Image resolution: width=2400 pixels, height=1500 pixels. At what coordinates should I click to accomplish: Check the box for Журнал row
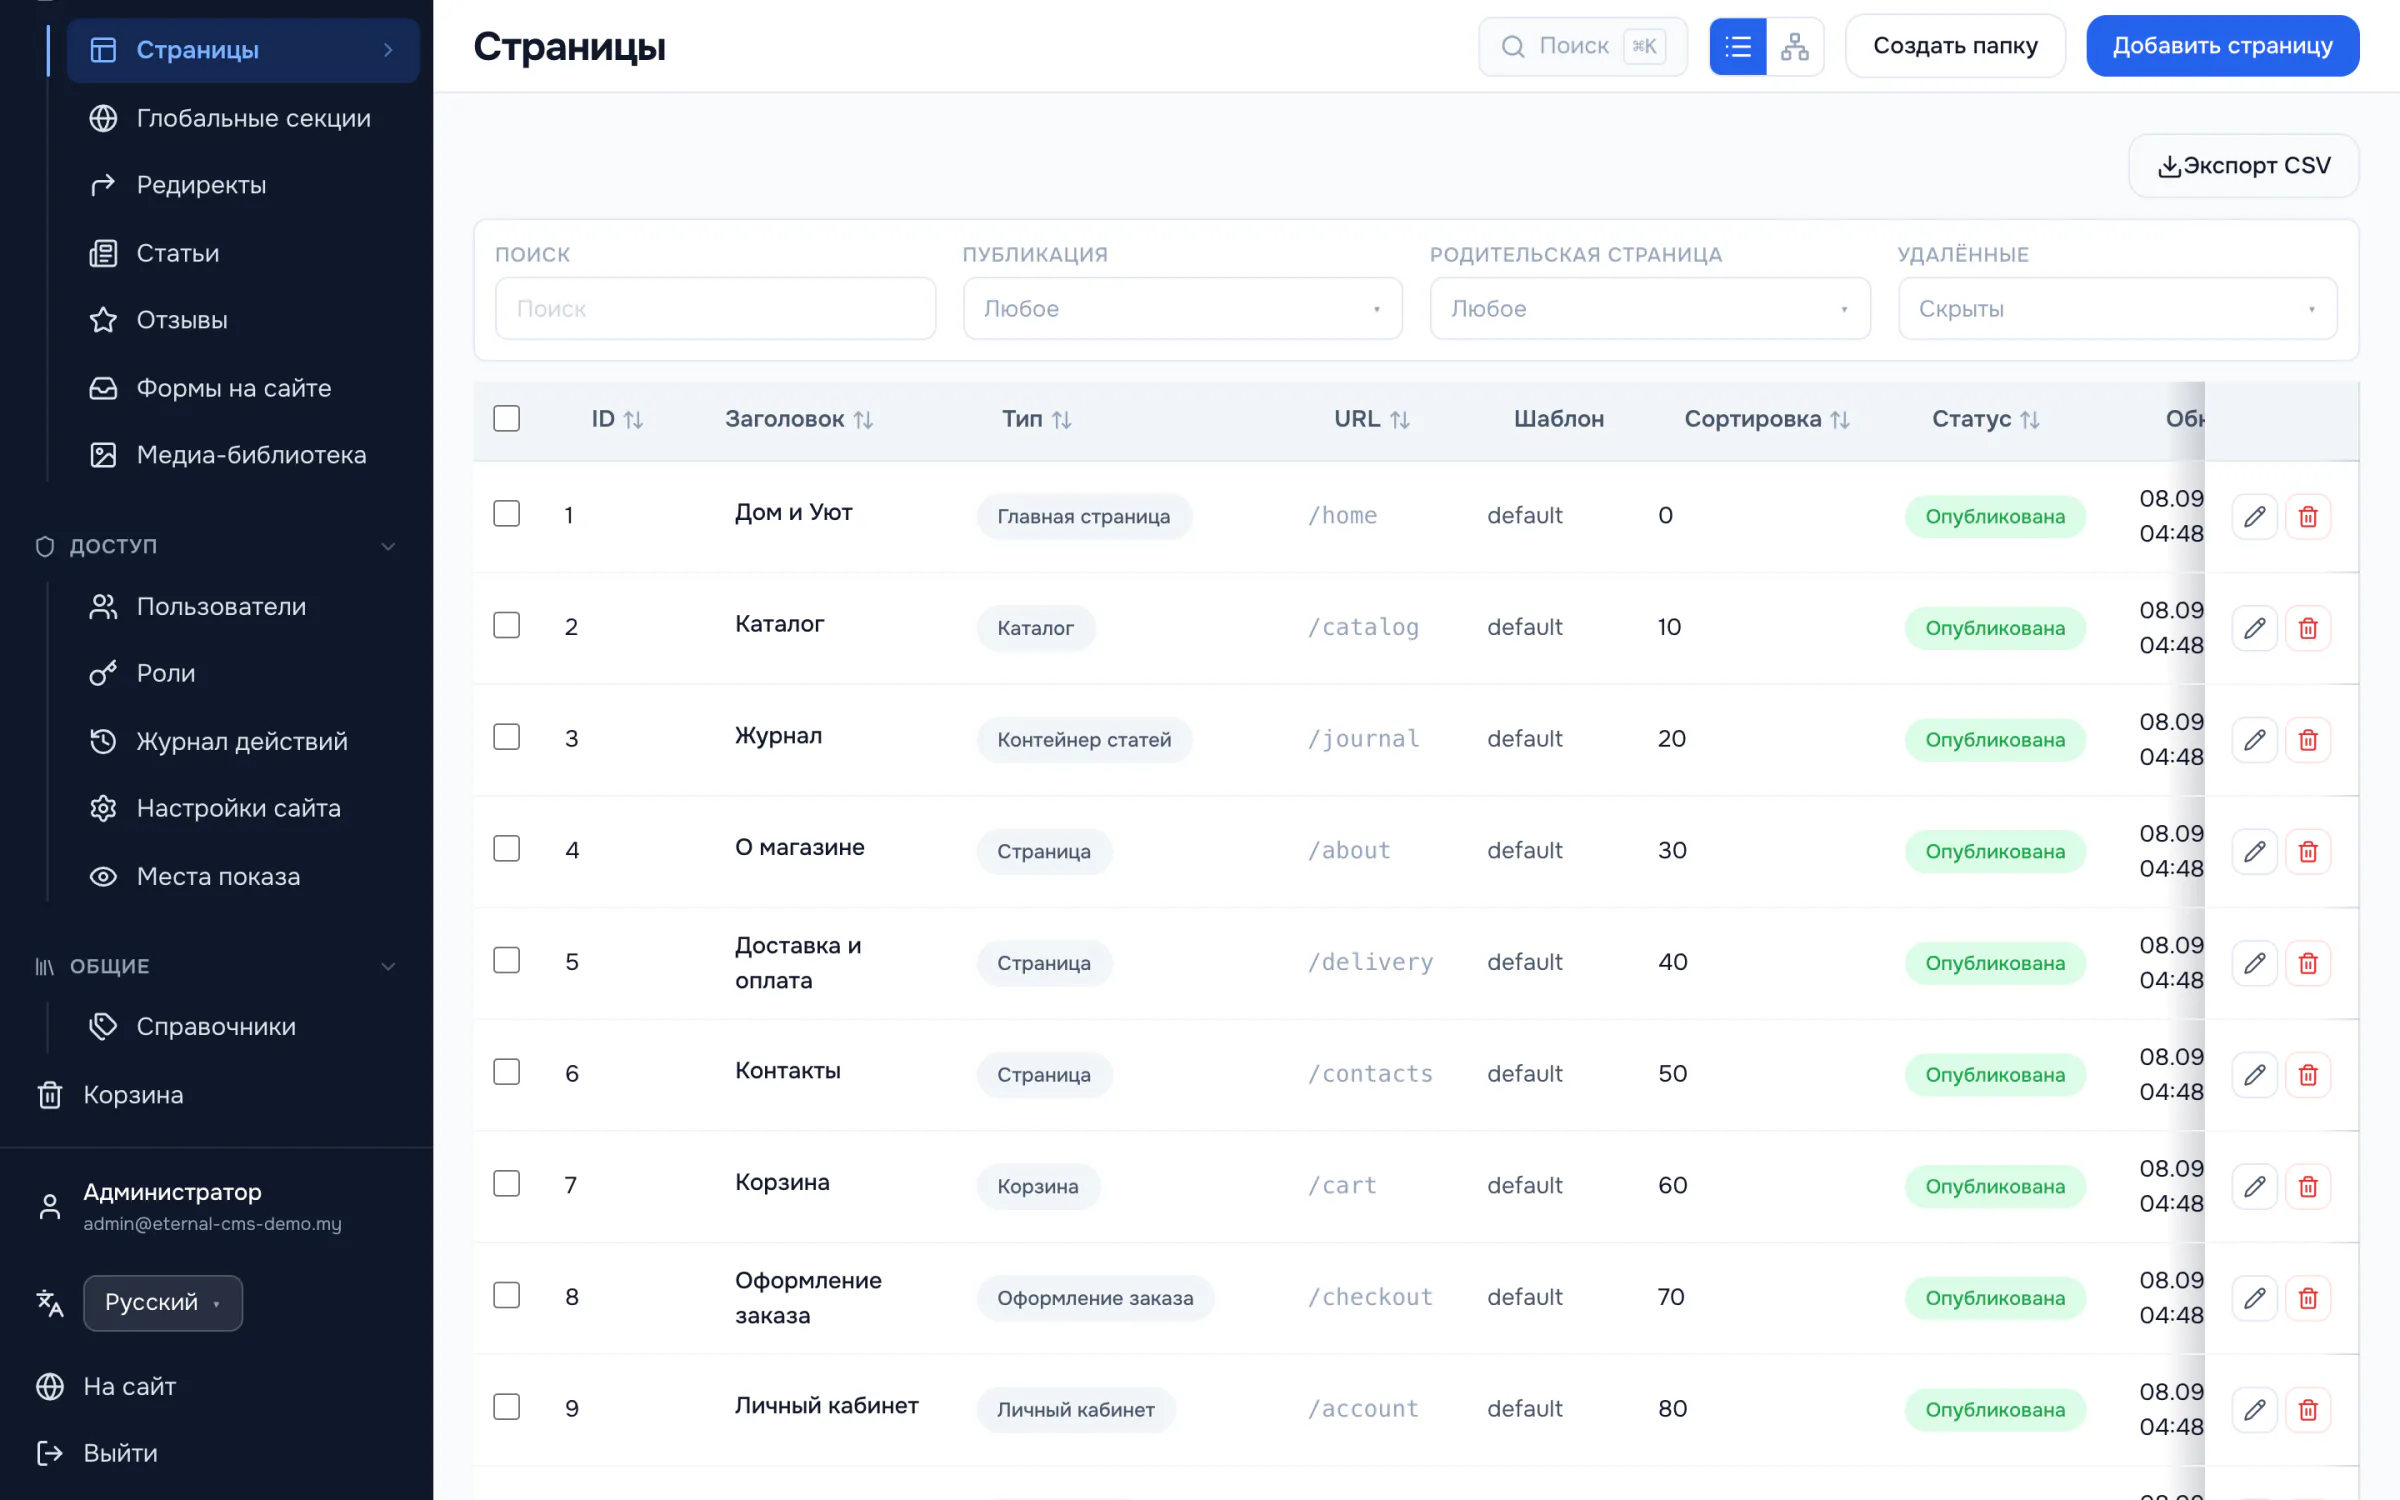pyautogui.click(x=507, y=737)
